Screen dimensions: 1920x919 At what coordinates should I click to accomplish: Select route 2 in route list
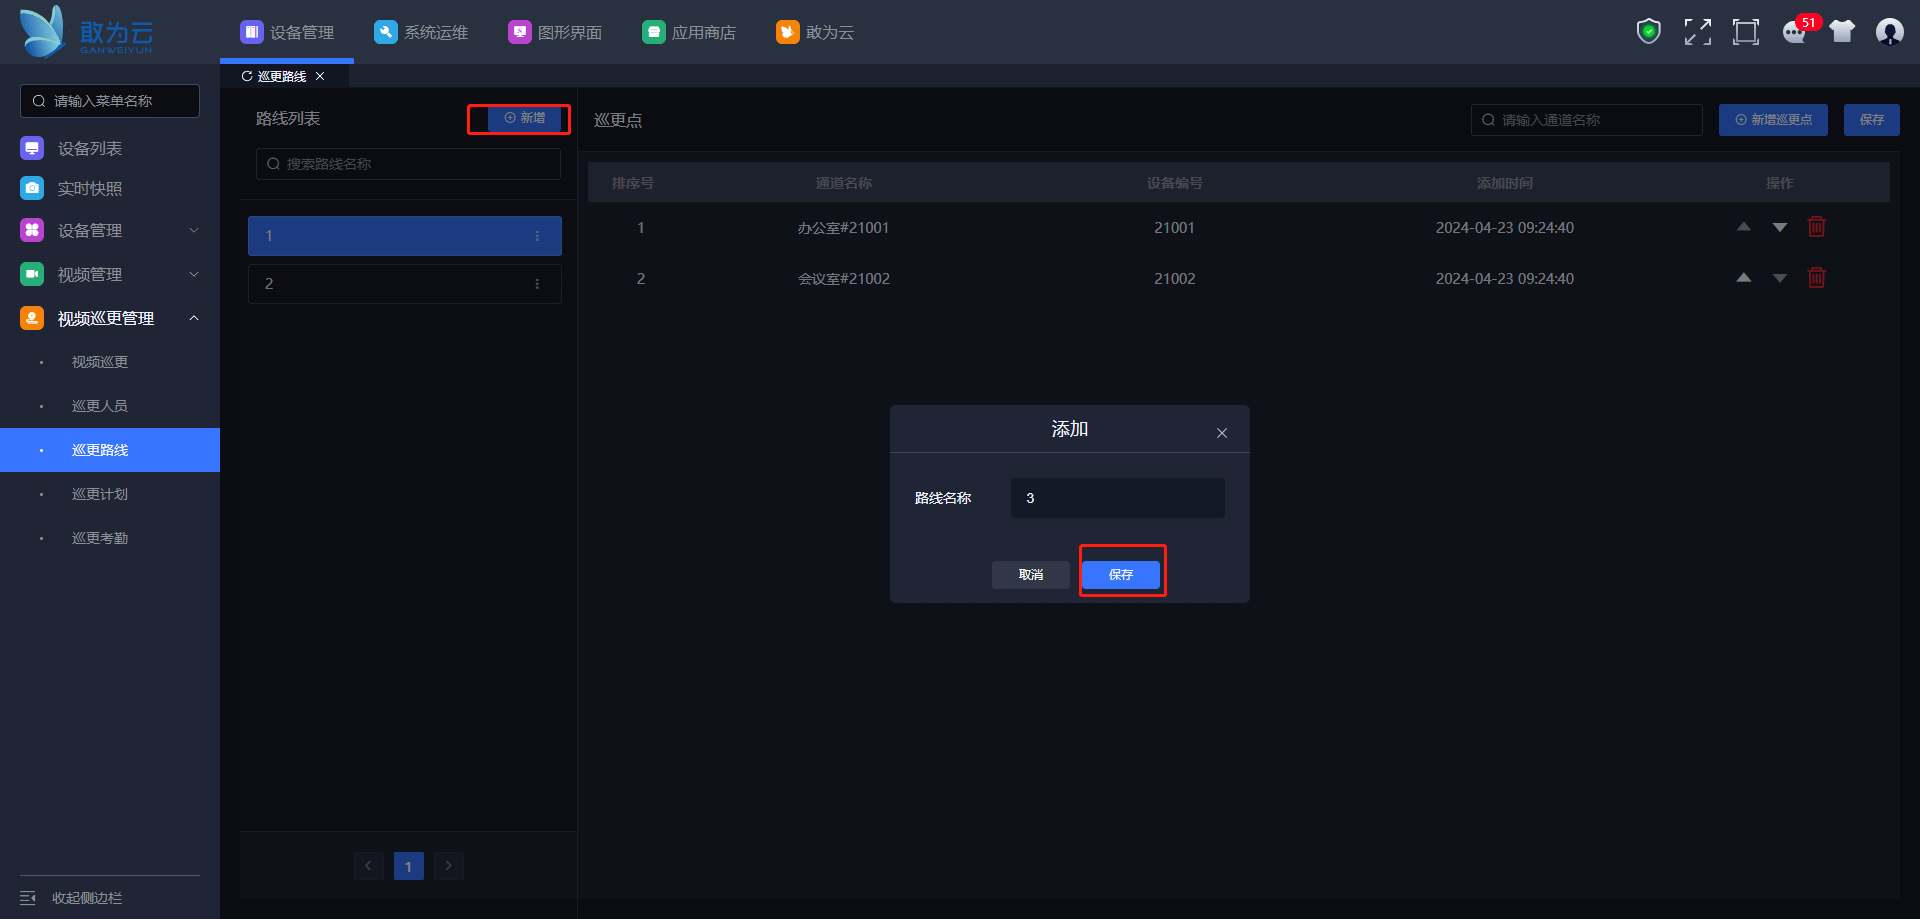click(x=405, y=284)
